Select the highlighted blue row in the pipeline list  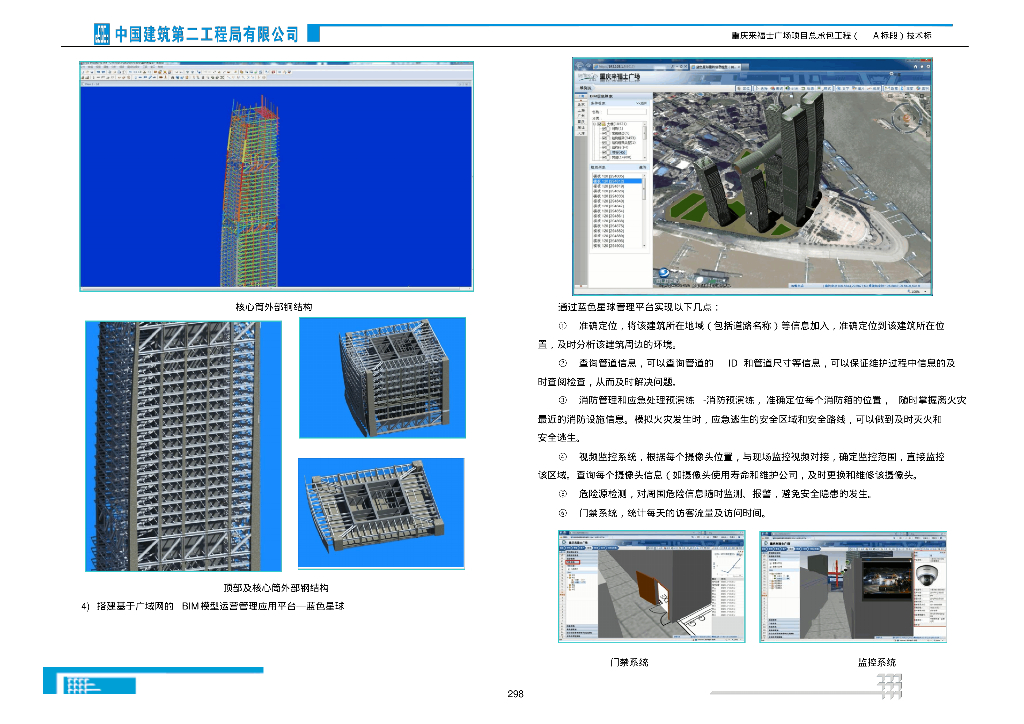click(617, 181)
